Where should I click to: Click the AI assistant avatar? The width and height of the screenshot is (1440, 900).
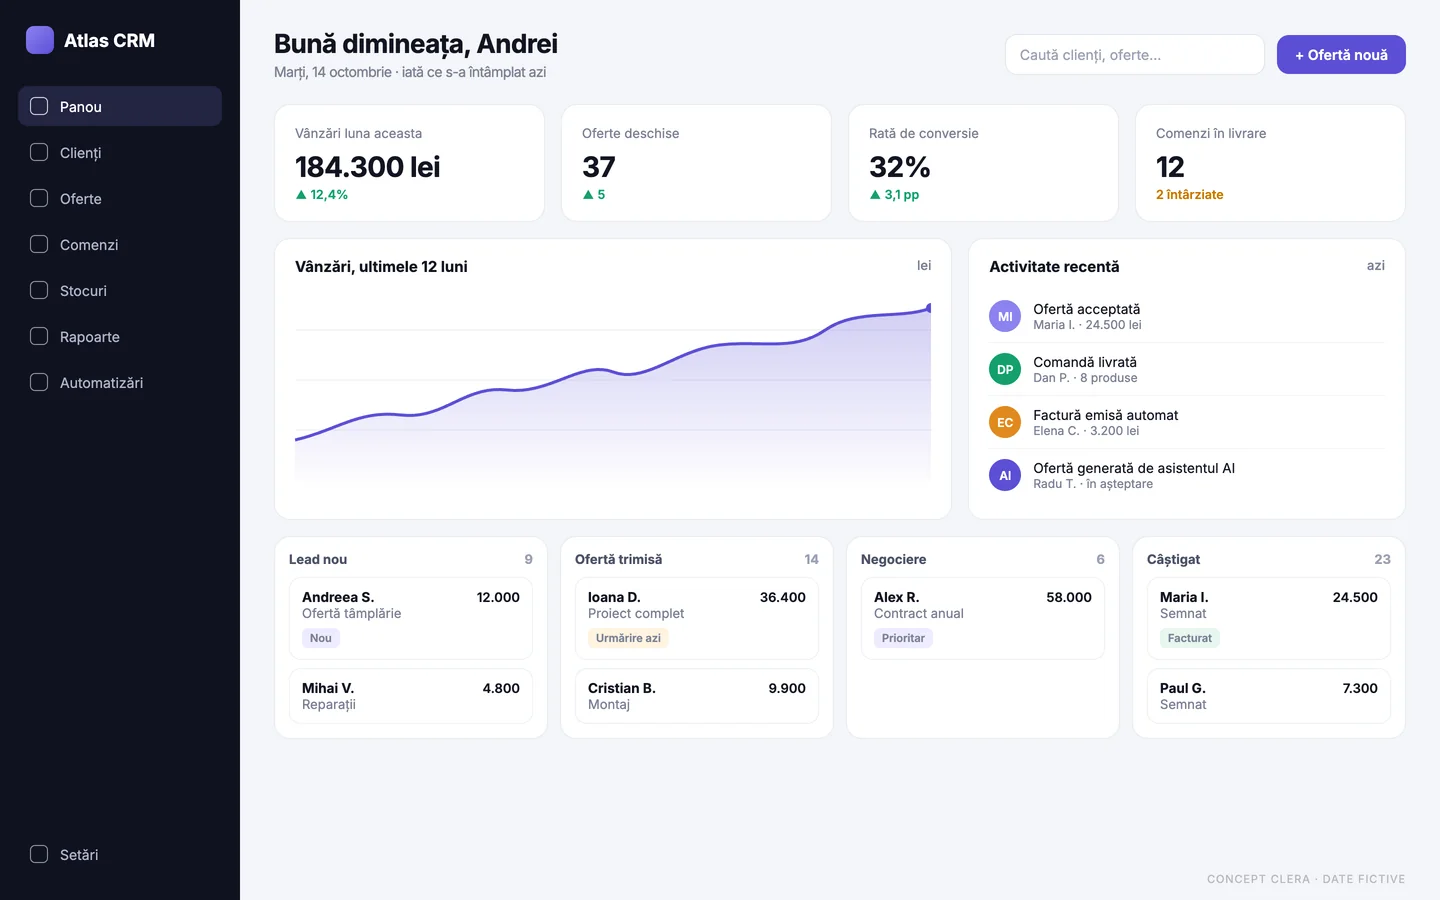pyautogui.click(x=1005, y=475)
